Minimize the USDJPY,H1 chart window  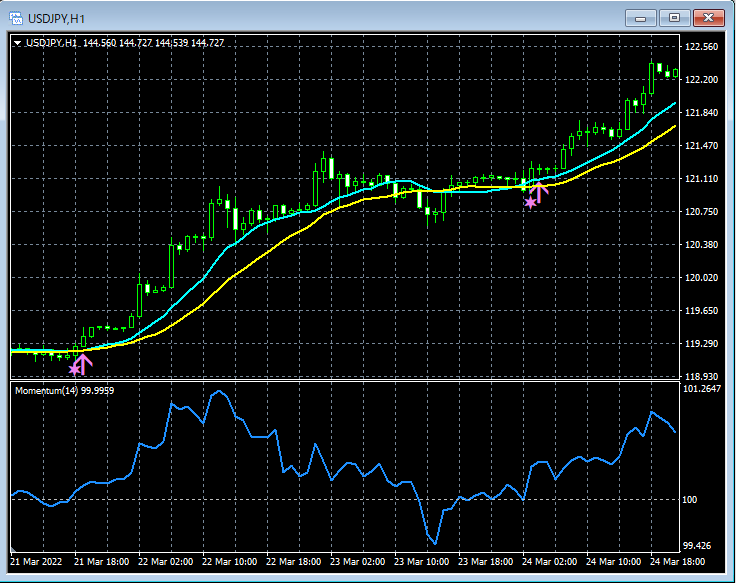point(640,18)
